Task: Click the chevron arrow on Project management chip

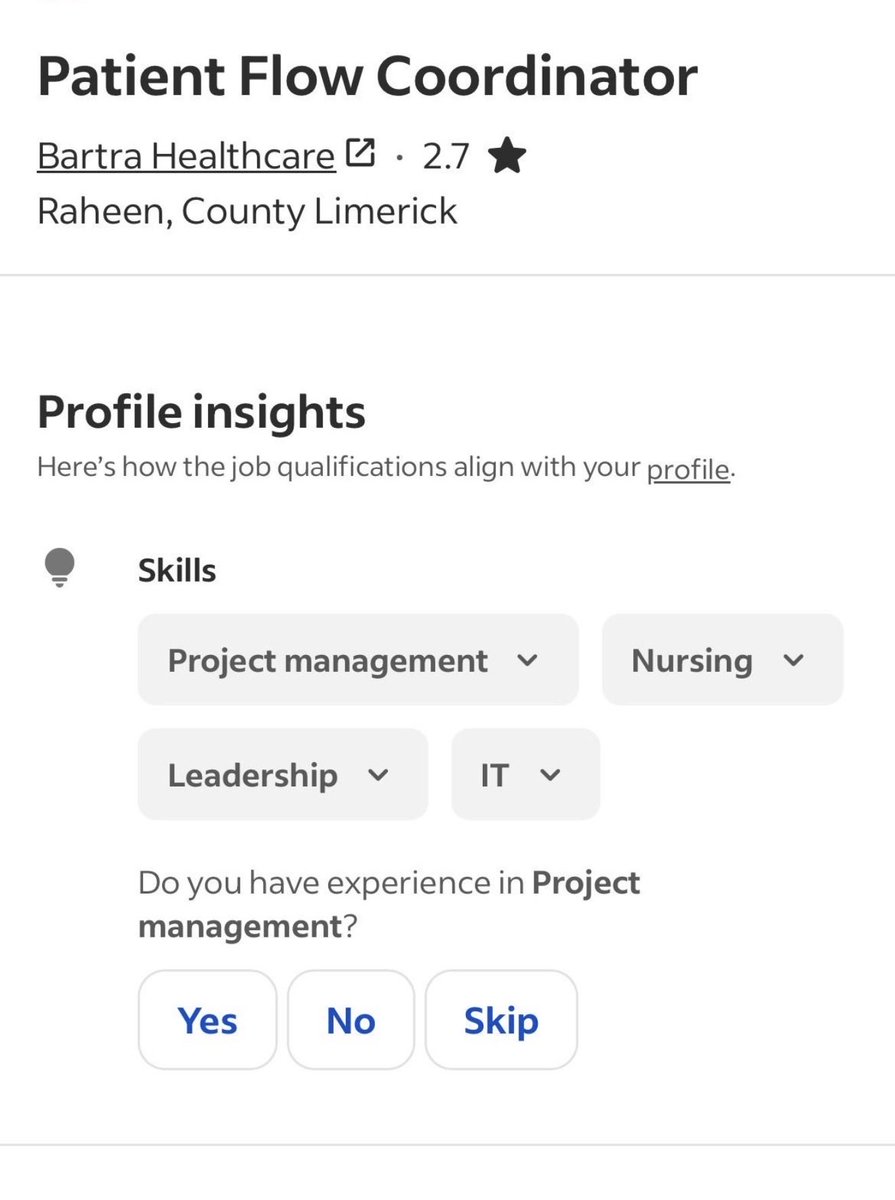Action: 528,661
